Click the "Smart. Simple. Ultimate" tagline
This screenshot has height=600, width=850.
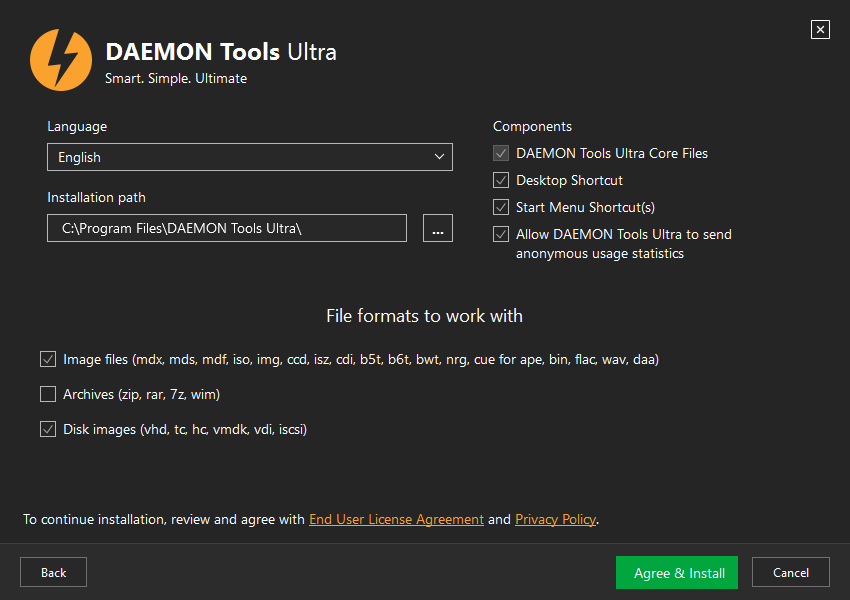pos(176,79)
